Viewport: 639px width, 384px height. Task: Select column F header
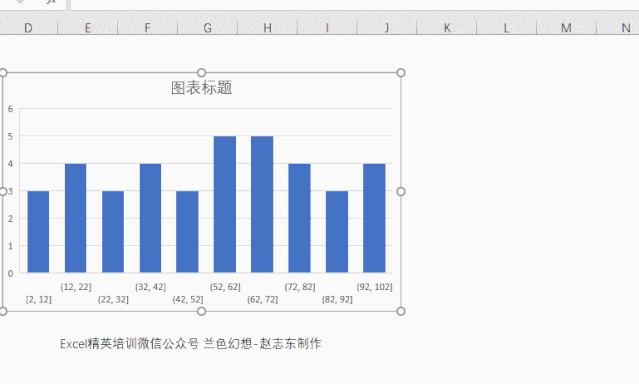coord(148,28)
